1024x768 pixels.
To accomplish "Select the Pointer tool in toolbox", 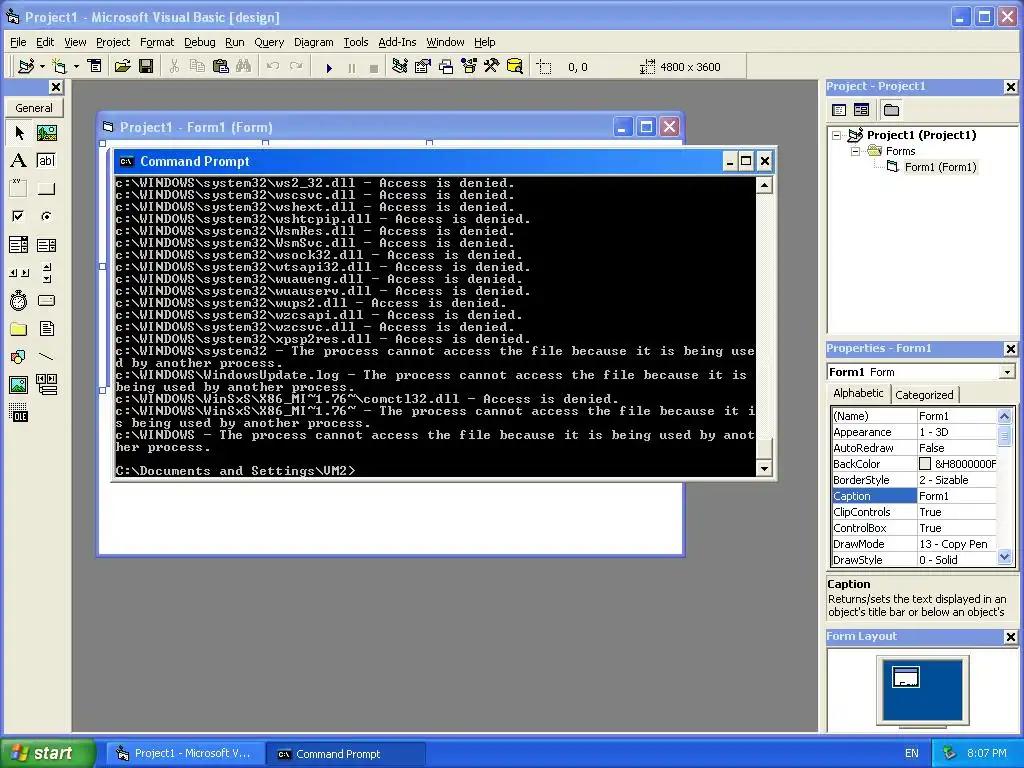I will [19, 133].
